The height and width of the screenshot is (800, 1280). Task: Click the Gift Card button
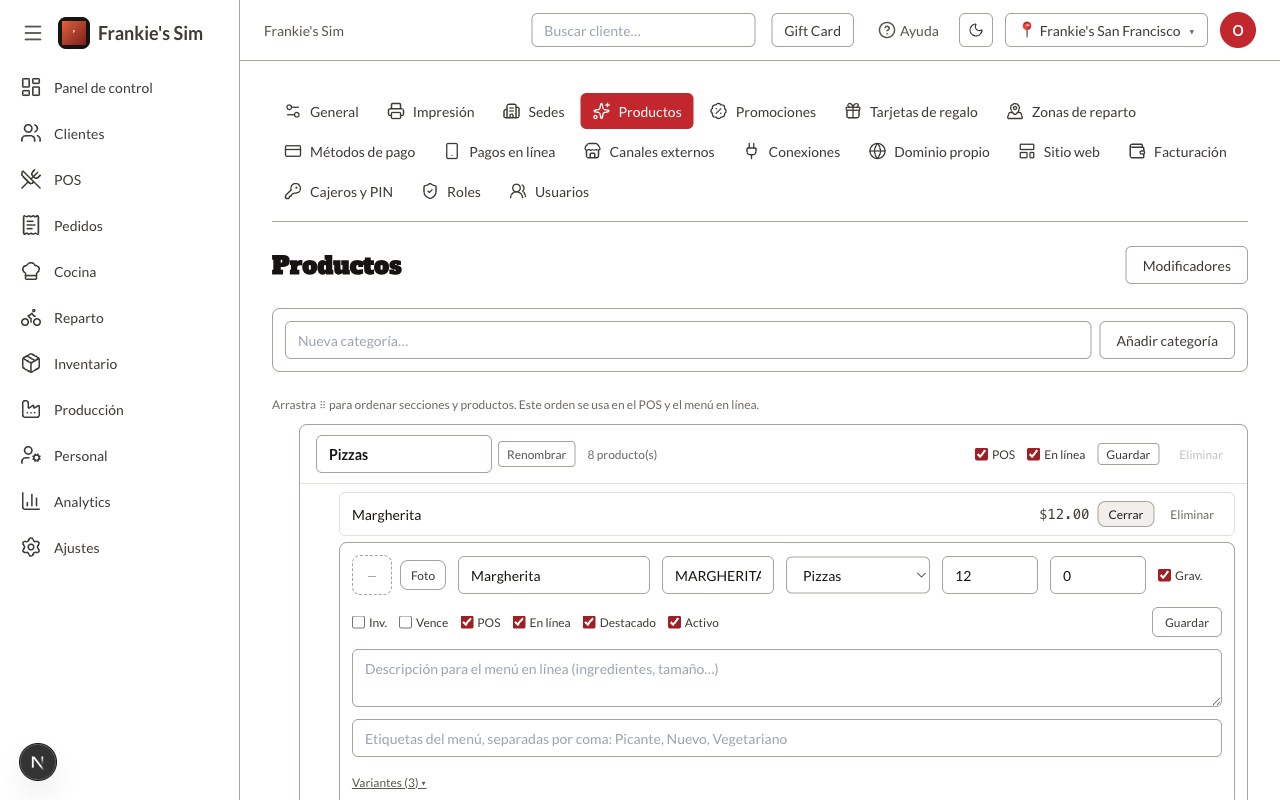coord(812,30)
